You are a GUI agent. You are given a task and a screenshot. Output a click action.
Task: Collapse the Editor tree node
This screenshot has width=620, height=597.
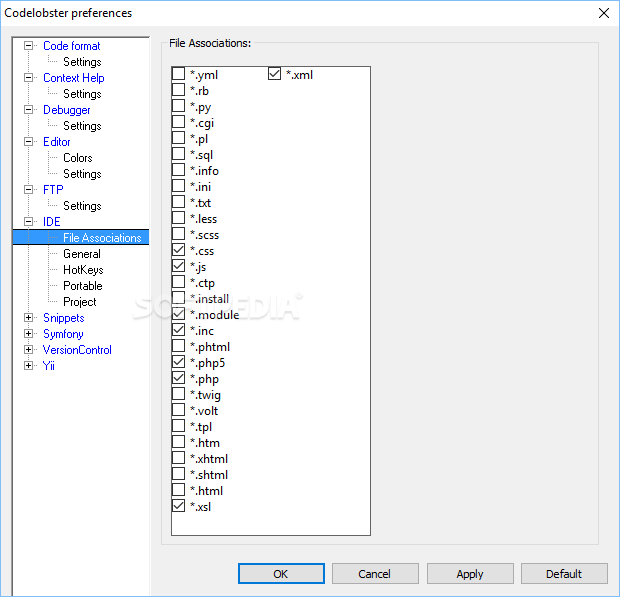click(x=28, y=142)
